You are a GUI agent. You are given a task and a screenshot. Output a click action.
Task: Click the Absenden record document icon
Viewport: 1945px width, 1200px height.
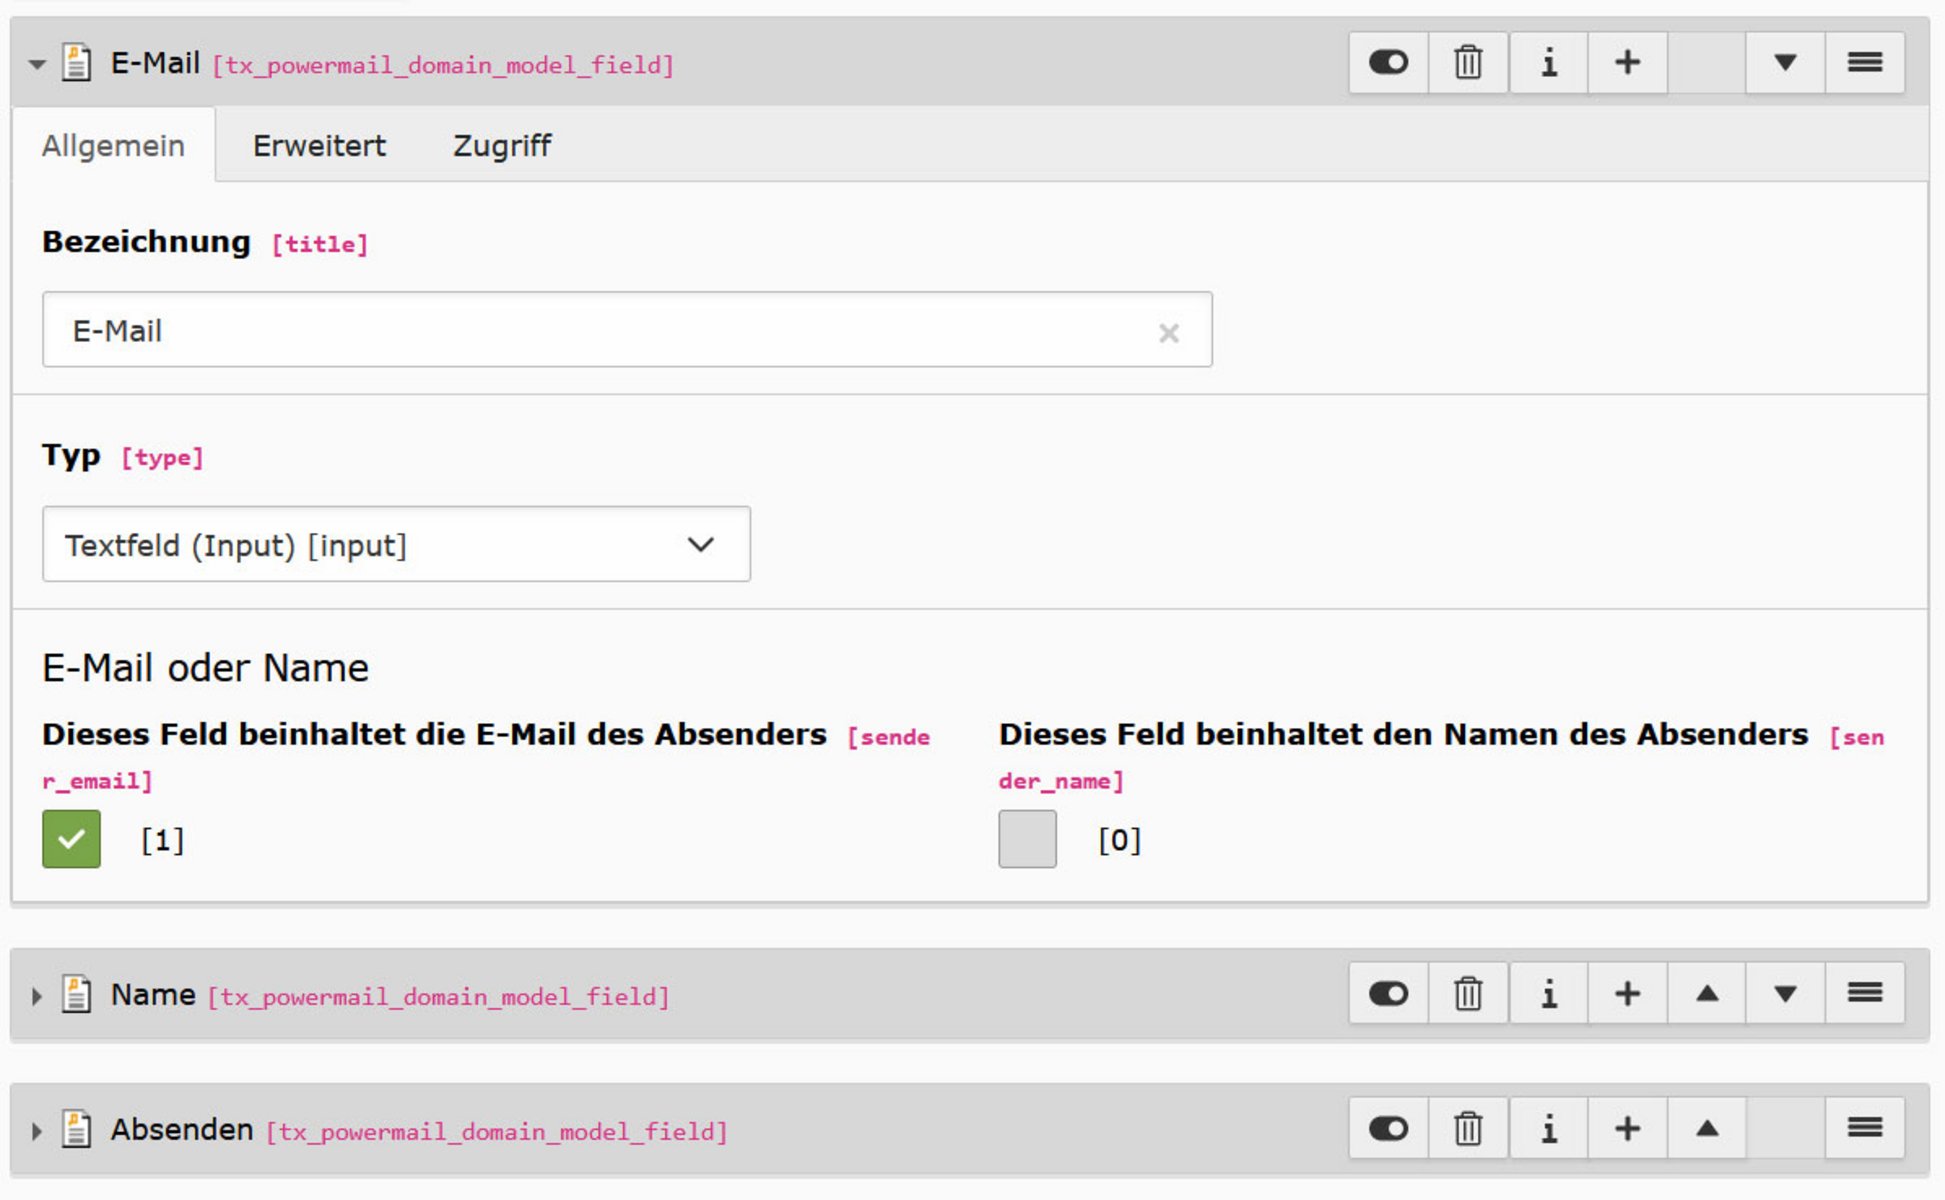click(76, 1129)
